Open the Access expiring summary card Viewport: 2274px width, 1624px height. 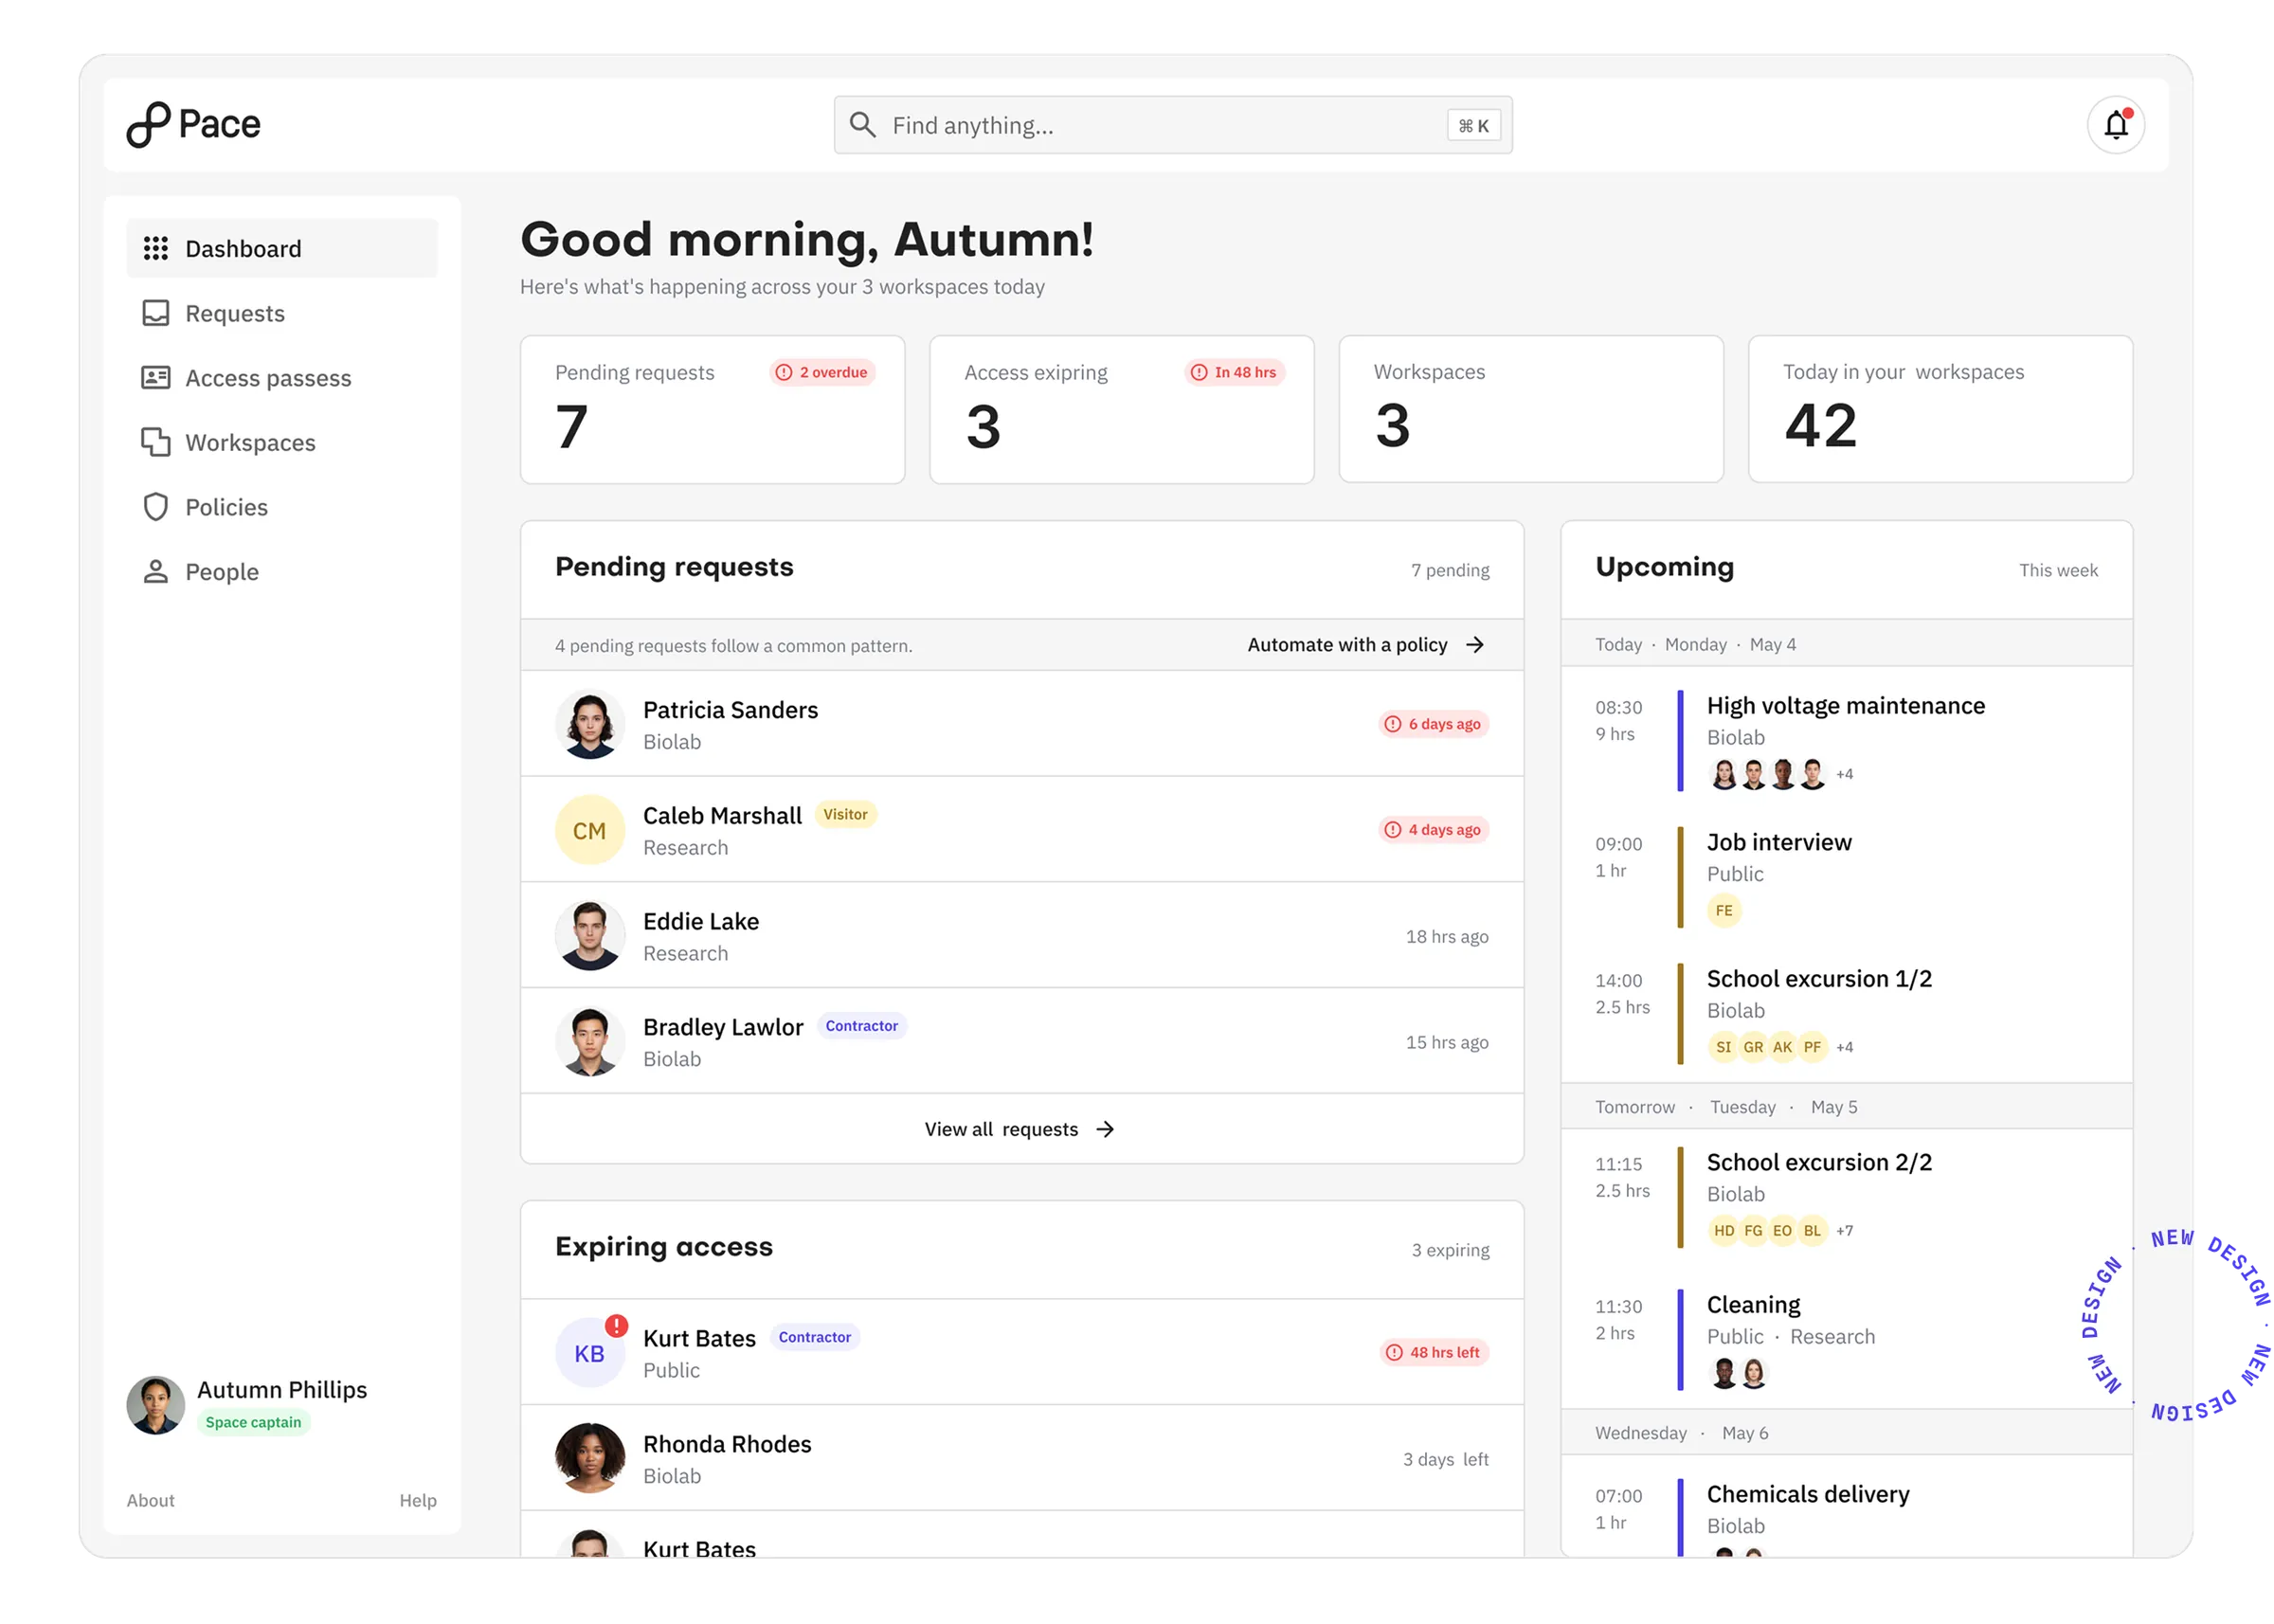[x=1121, y=409]
